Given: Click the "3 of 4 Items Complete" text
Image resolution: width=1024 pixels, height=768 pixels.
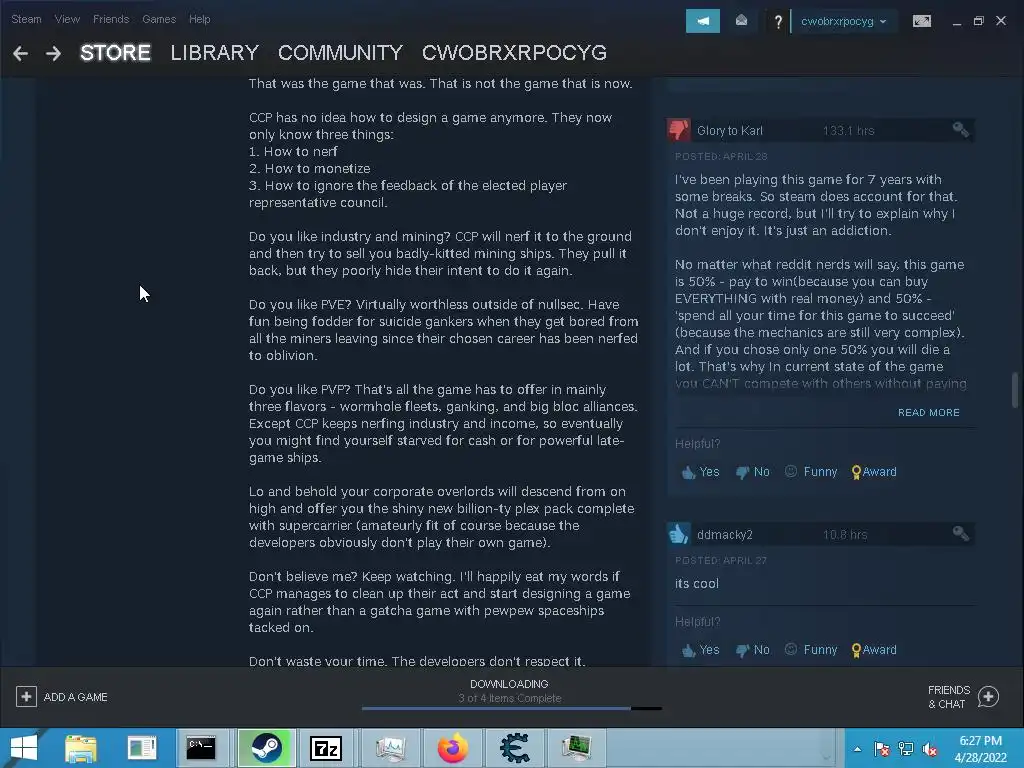Looking at the screenshot, I should [509, 698].
